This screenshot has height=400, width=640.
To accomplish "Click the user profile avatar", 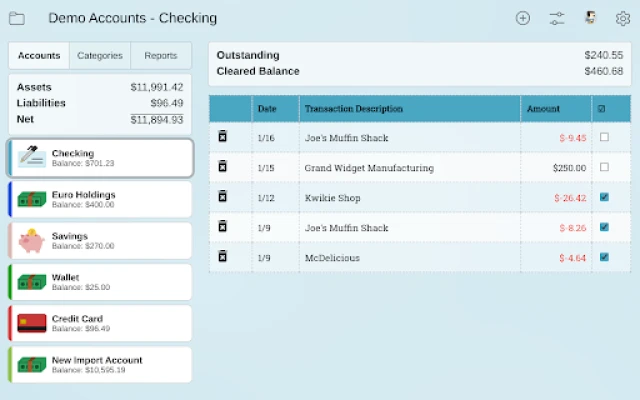I will [590, 18].
